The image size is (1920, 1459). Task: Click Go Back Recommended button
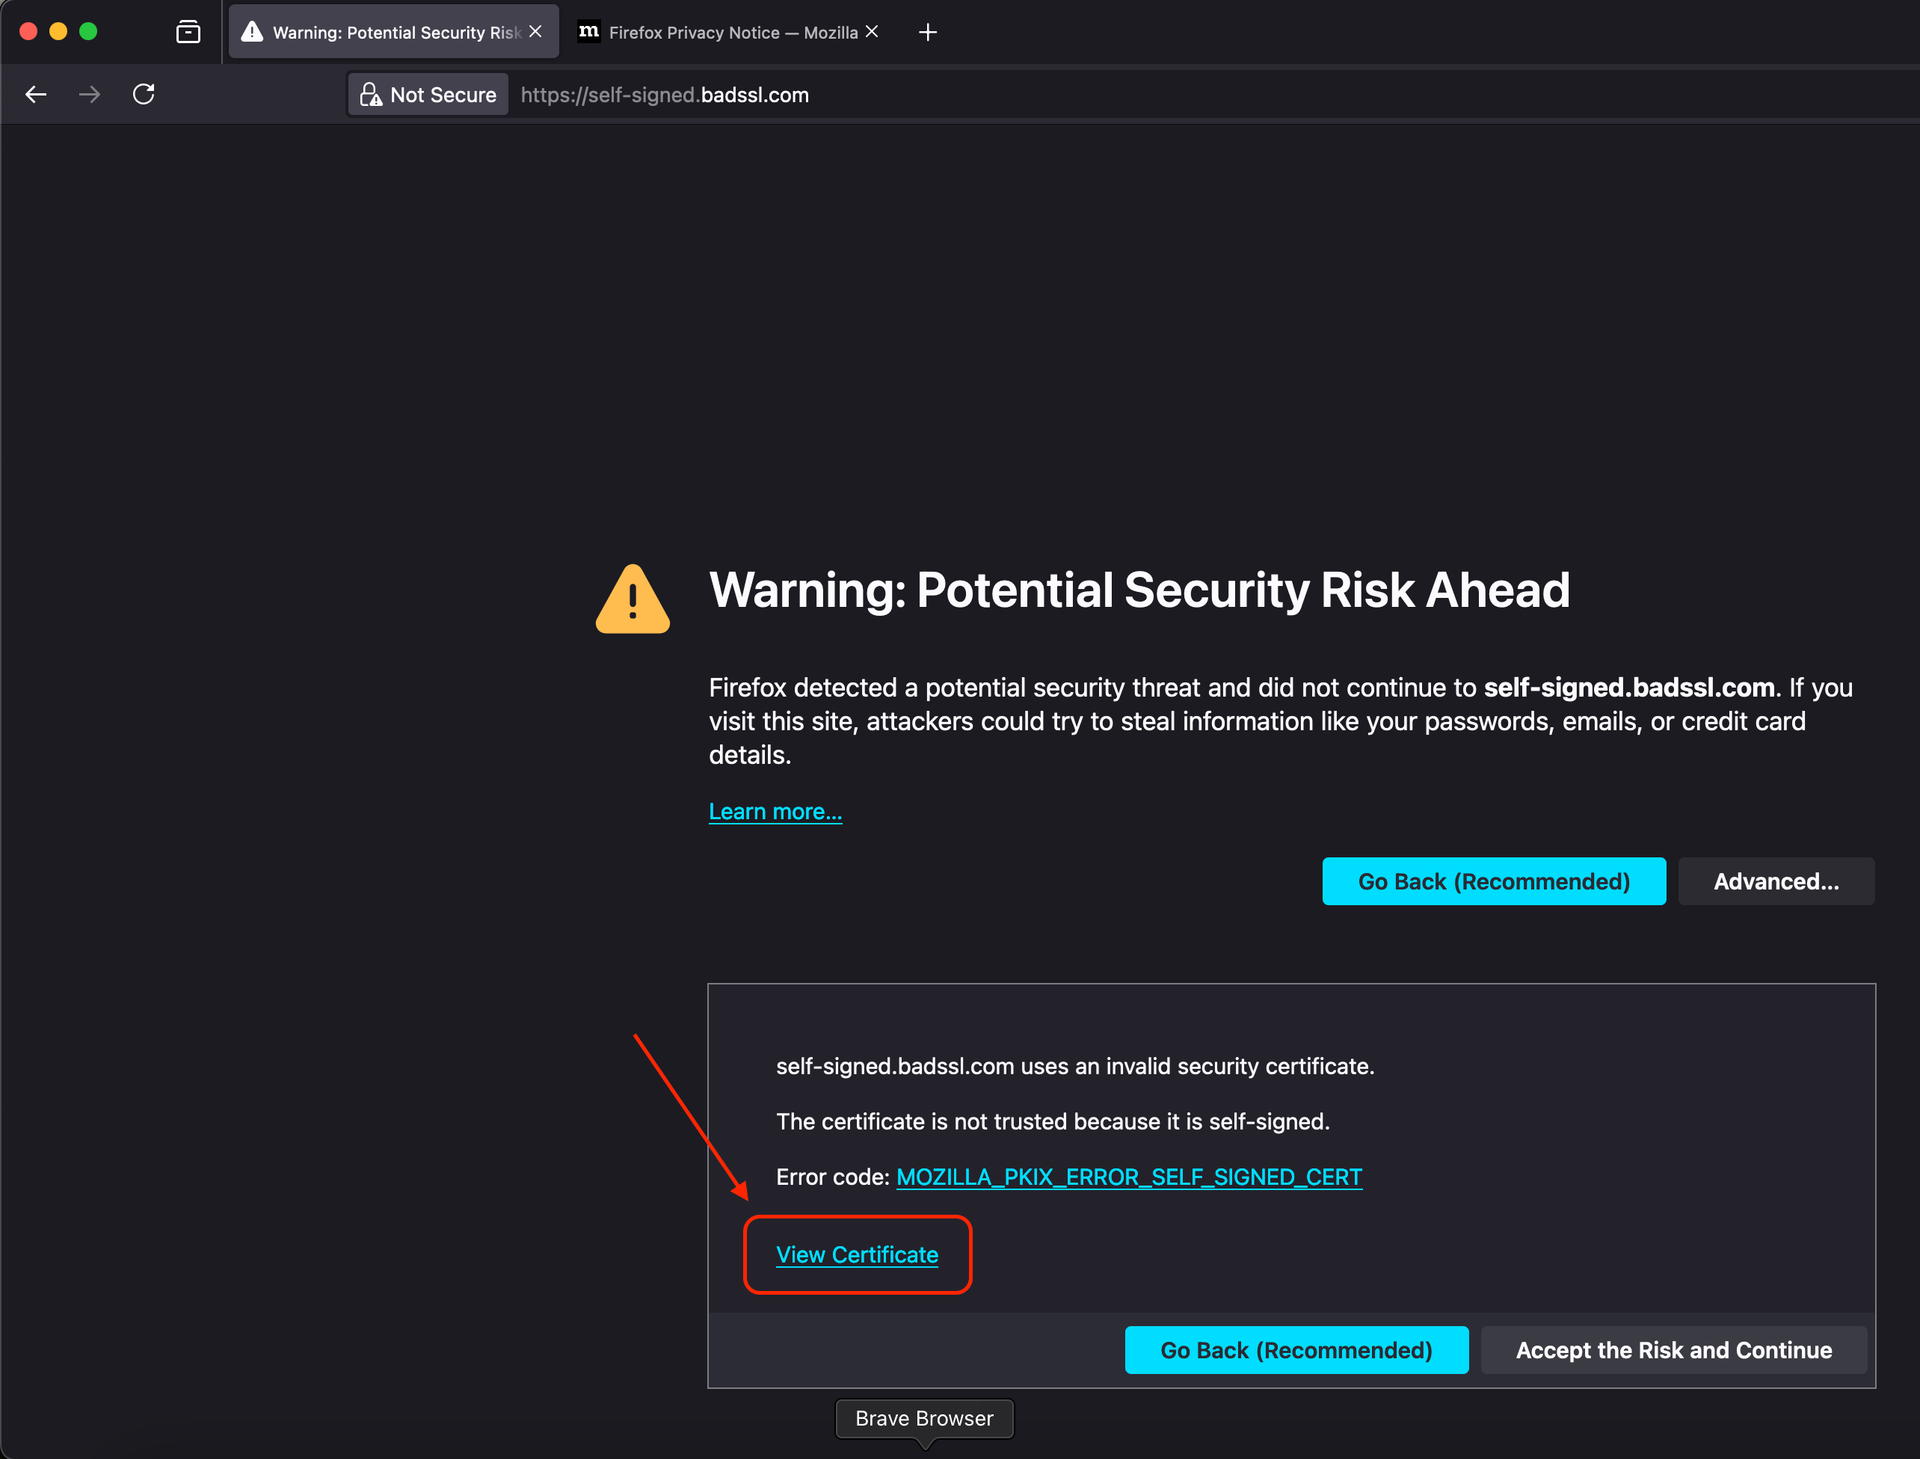pyautogui.click(x=1492, y=881)
